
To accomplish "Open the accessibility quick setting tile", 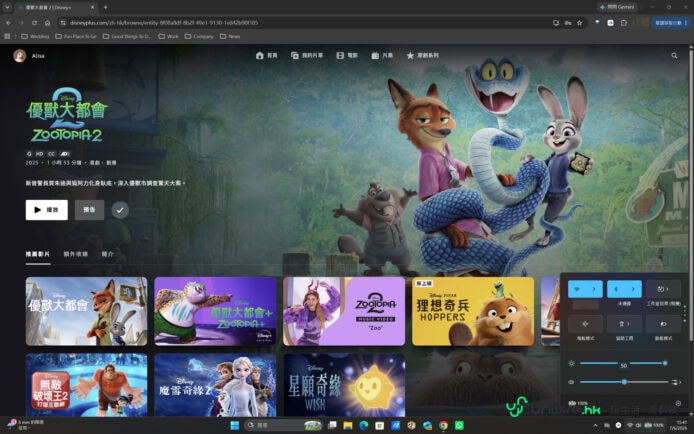I will (624, 324).
